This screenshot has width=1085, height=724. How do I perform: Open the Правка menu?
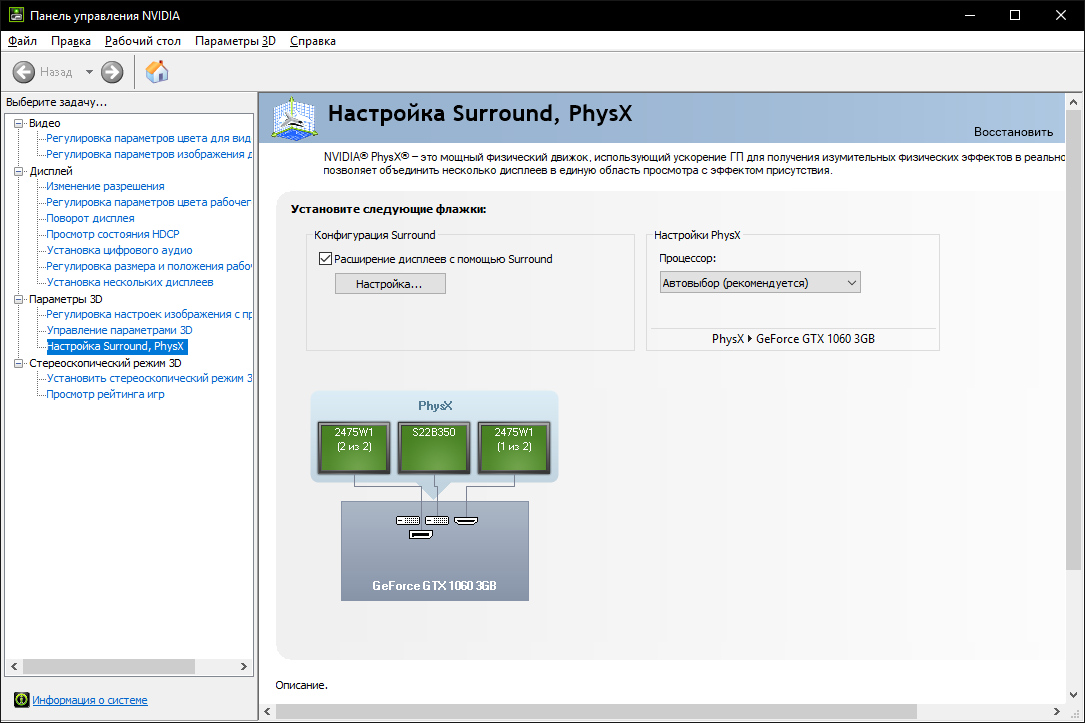[x=71, y=41]
